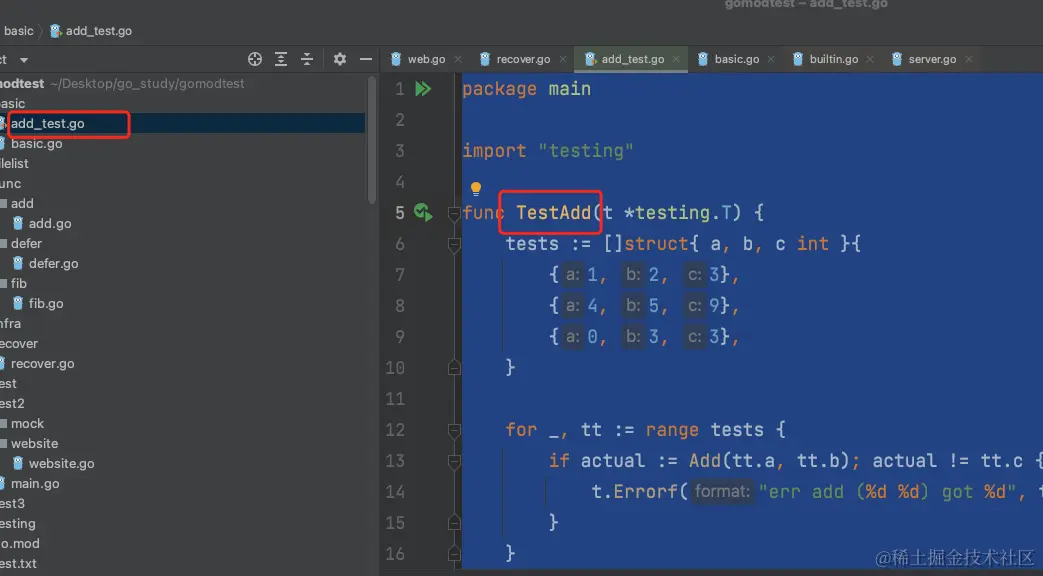Run package tests with the line 1 double-arrow icon
The width and height of the screenshot is (1043, 576).
tap(423, 88)
